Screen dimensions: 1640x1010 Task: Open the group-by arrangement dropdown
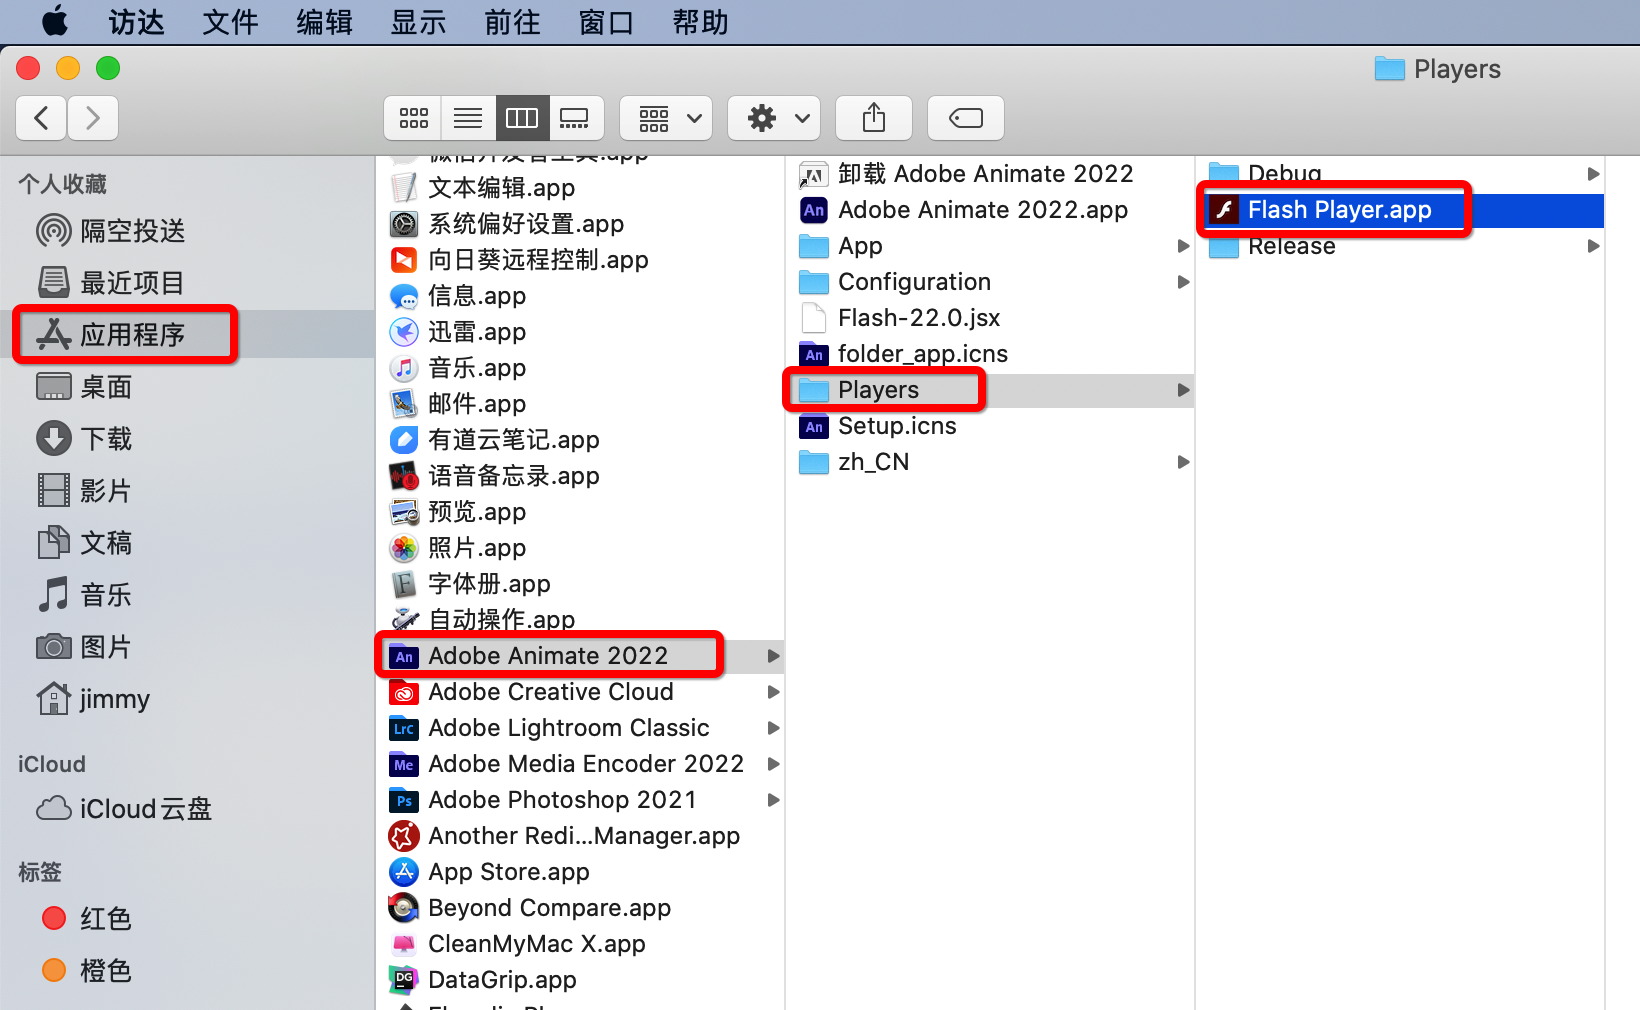click(666, 118)
